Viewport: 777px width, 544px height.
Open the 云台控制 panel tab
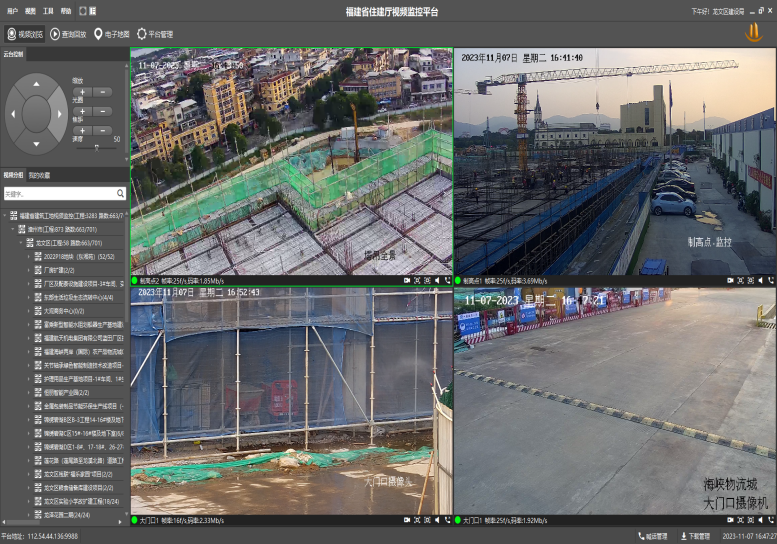13,54
